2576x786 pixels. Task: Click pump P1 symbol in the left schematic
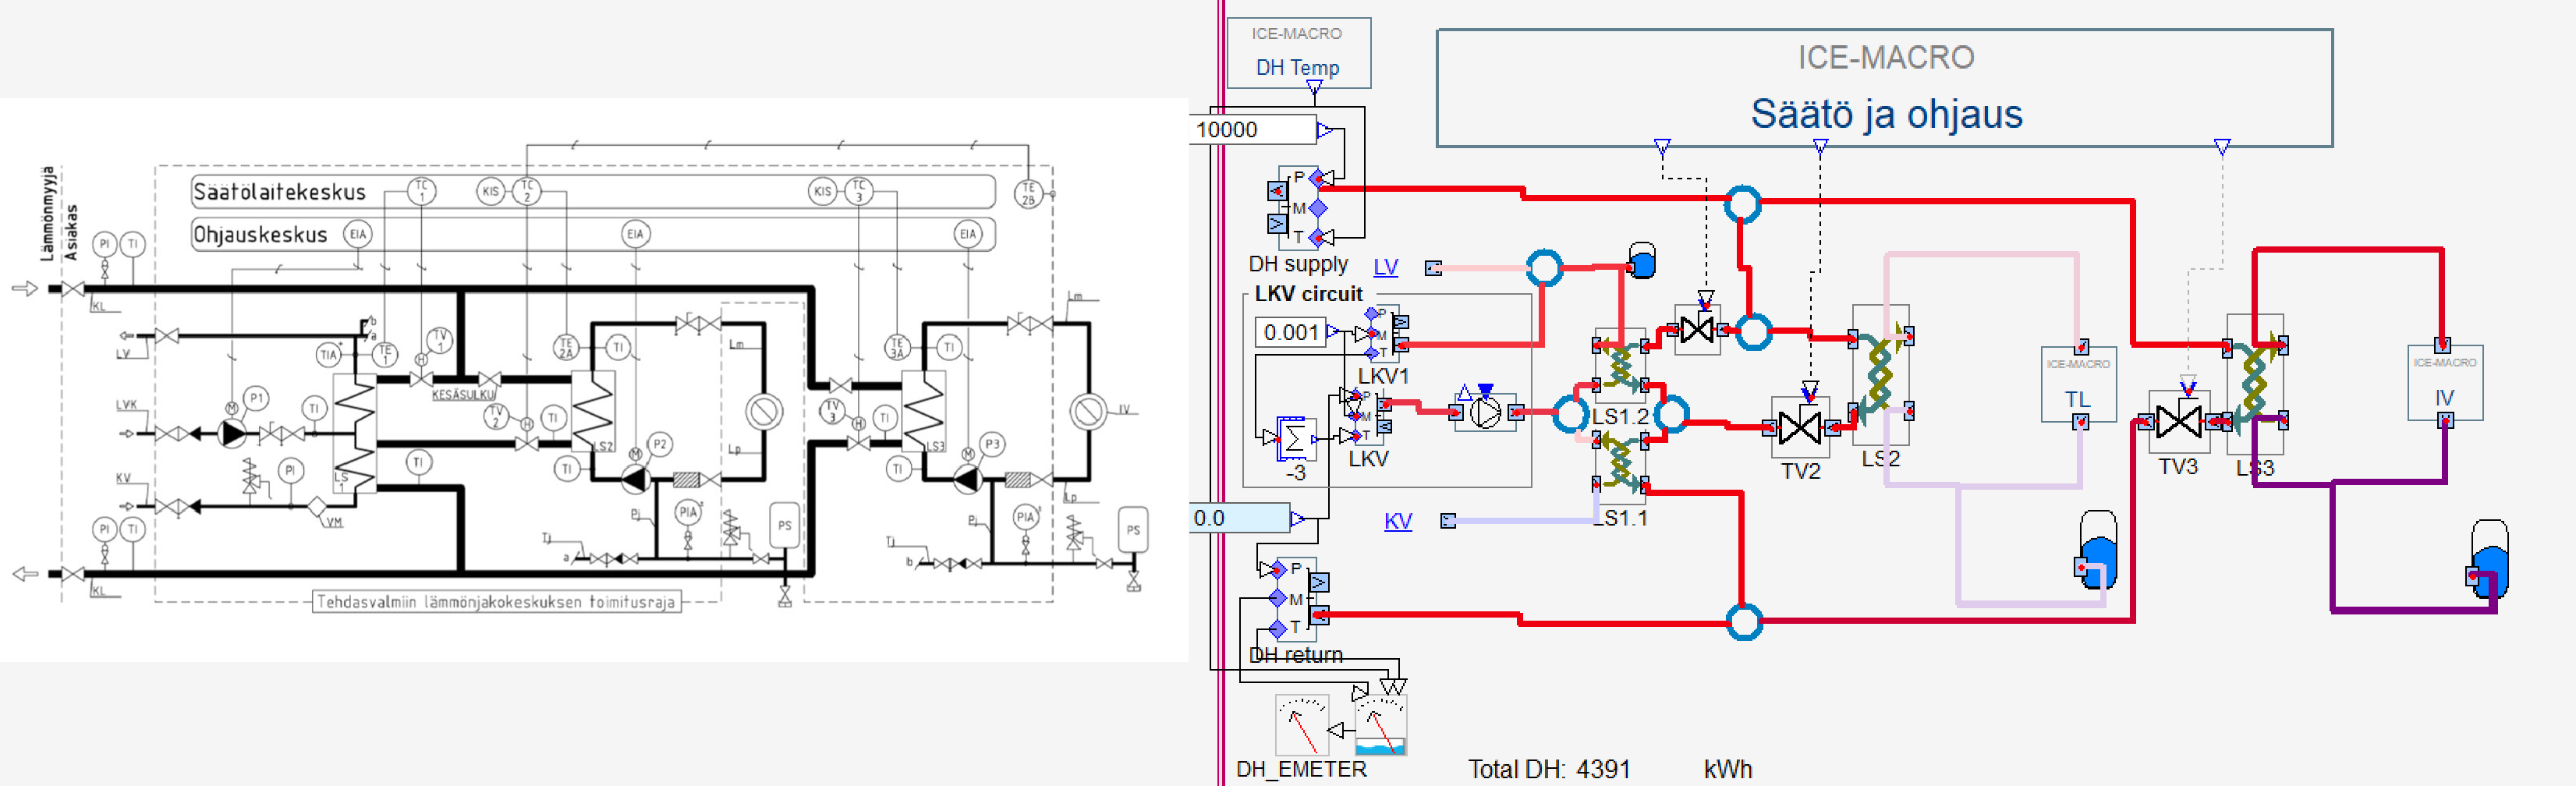tap(233, 433)
